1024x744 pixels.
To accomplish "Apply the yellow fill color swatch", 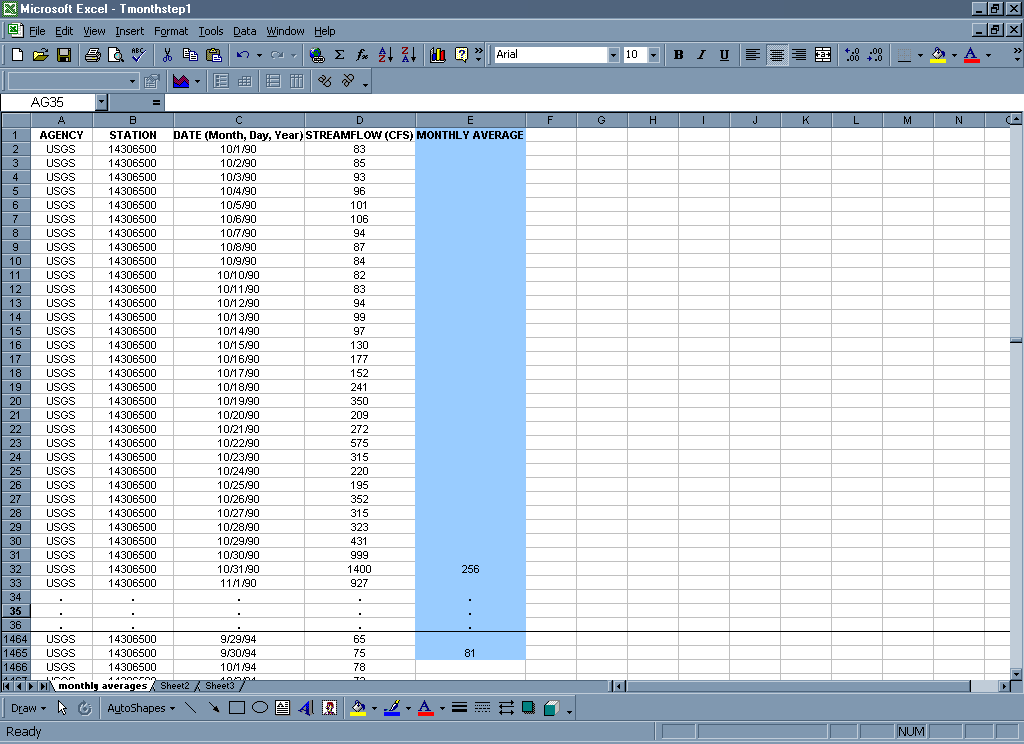I will tap(937, 55).
